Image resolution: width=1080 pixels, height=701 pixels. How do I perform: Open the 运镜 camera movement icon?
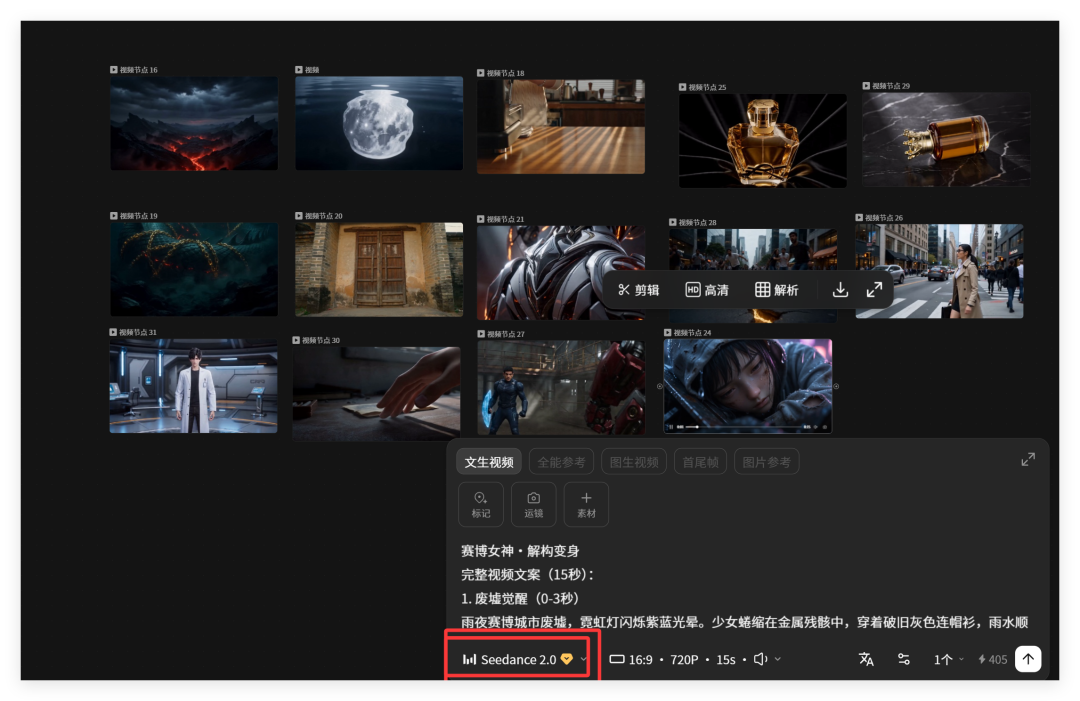[x=533, y=504]
